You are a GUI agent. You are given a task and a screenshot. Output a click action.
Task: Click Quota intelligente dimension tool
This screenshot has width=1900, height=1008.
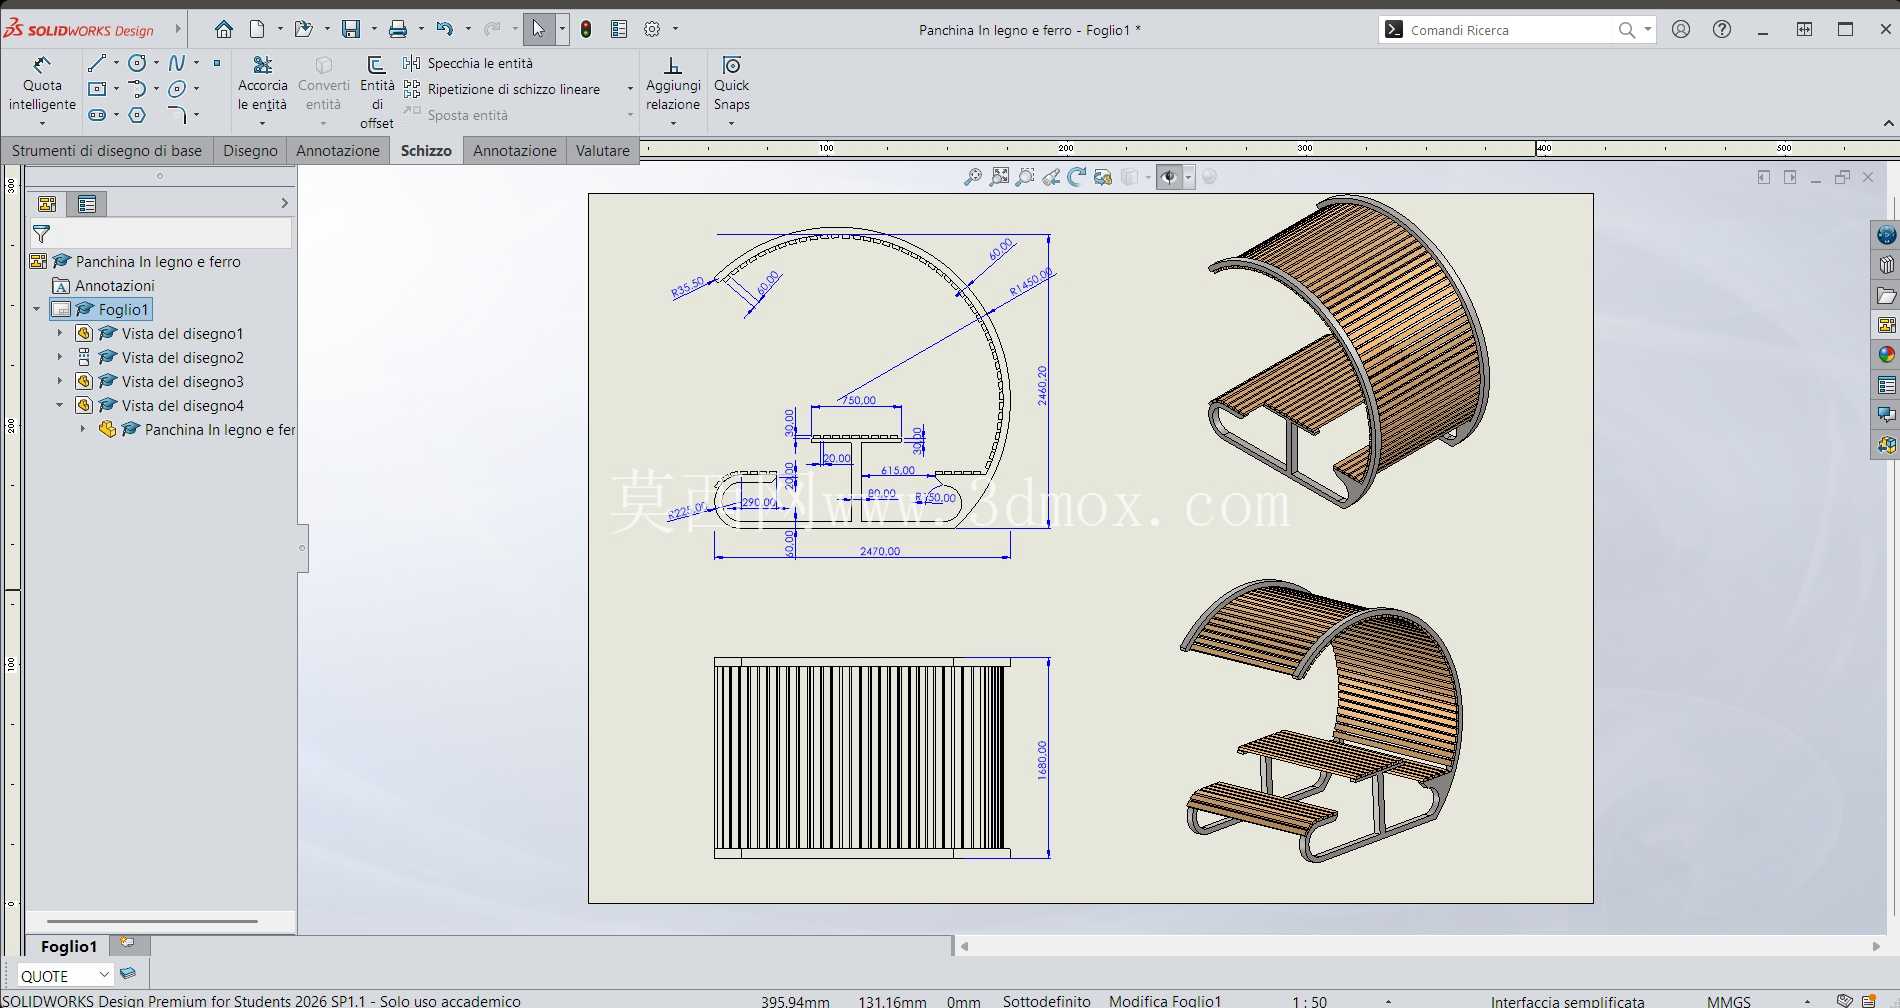click(x=42, y=84)
